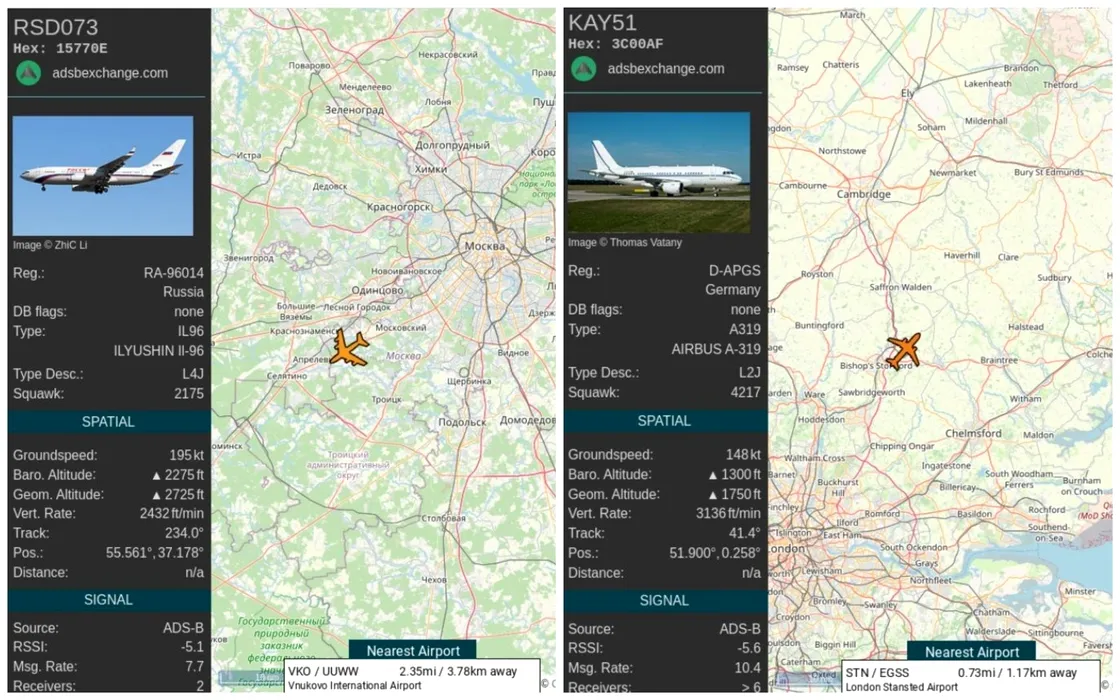Click the Cambridge city label on map
The image size is (1120, 700).
click(x=864, y=194)
